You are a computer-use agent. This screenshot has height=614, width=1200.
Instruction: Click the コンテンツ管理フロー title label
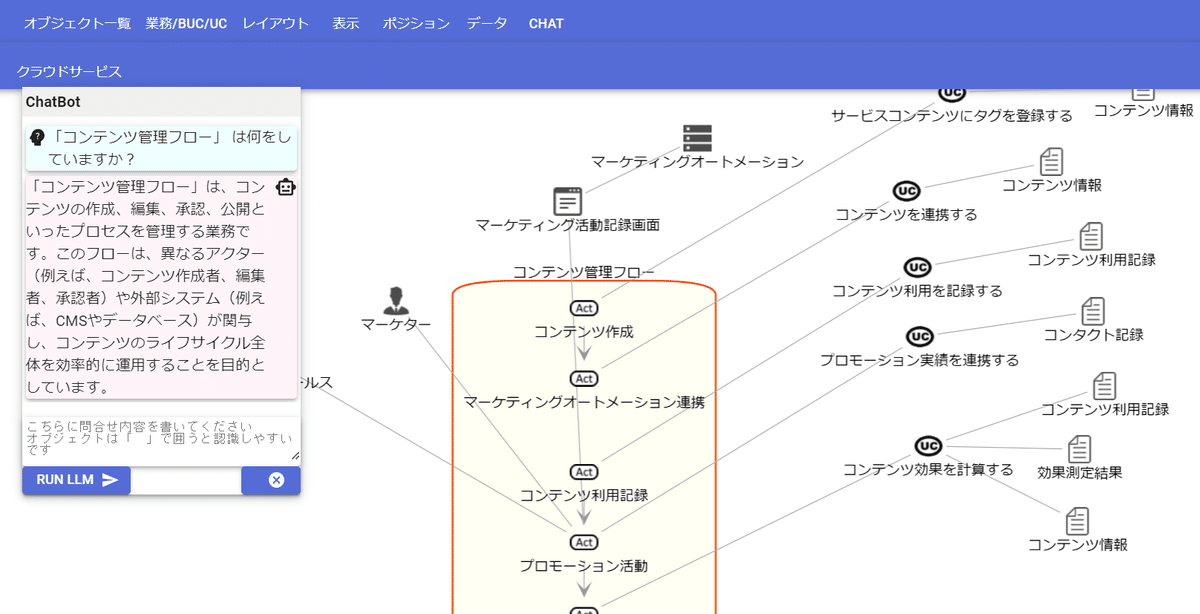pyautogui.click(x=583, y=272)
